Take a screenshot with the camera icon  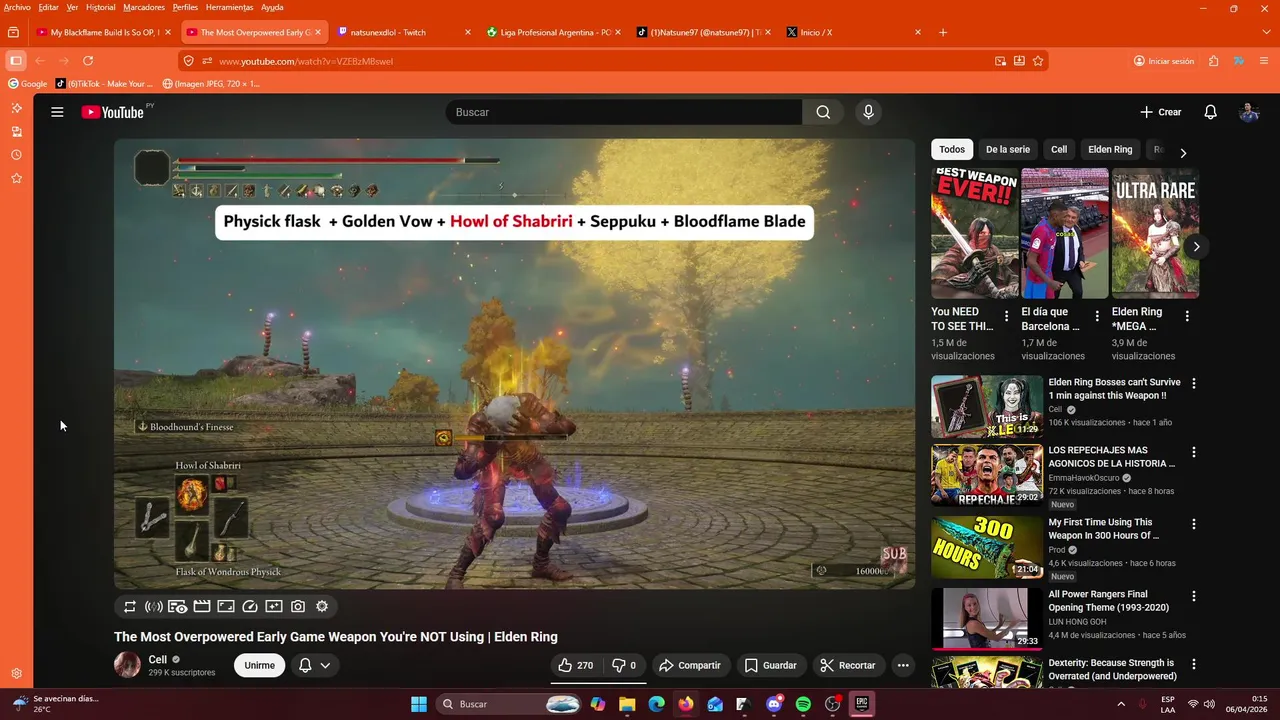(298, 606)
